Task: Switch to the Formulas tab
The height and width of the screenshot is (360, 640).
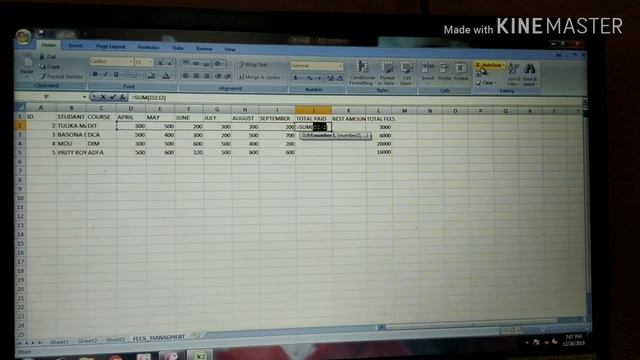Action: pos(148,47)
